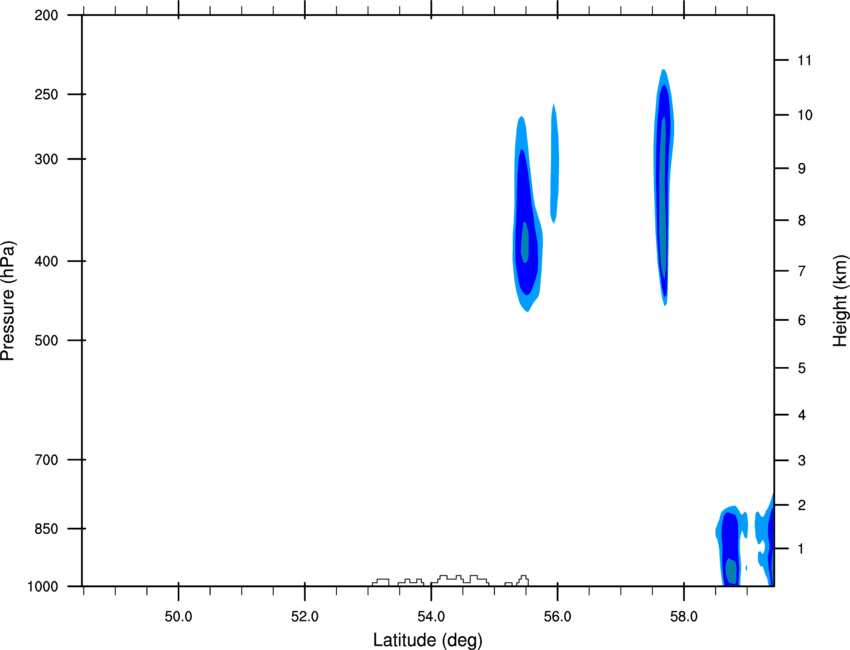Screen dimensions: 850x650
Task: Click the 'Height (km)' axis title
Action: click(840, 300)
